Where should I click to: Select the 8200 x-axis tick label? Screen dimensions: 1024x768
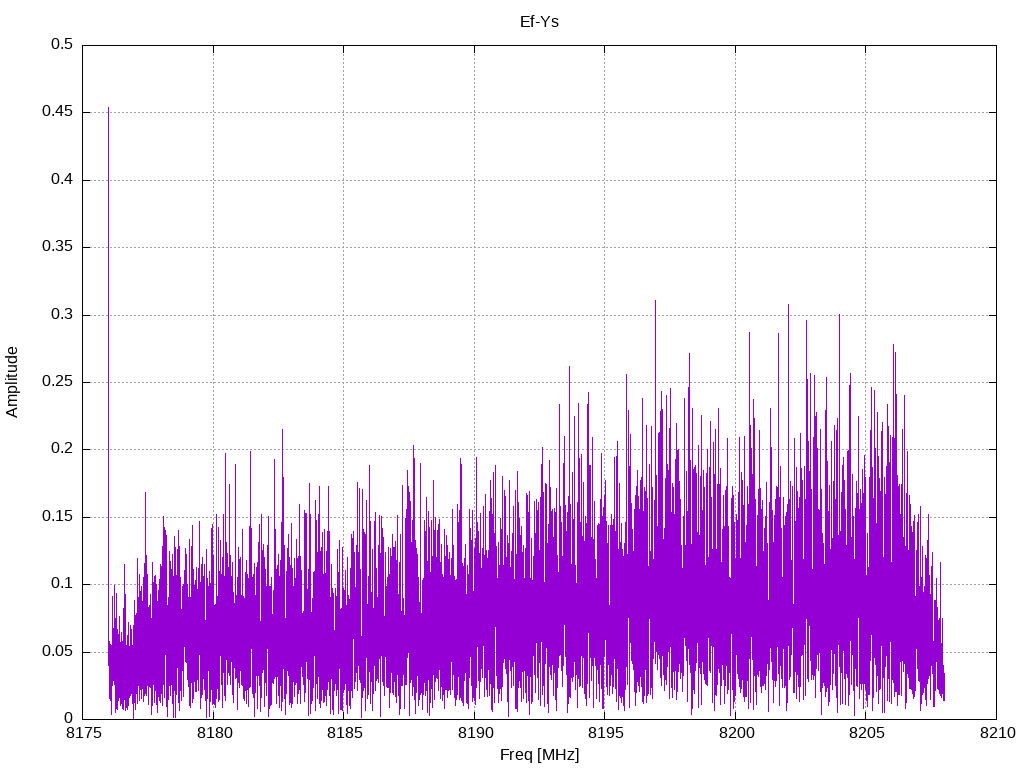point(735,735)
